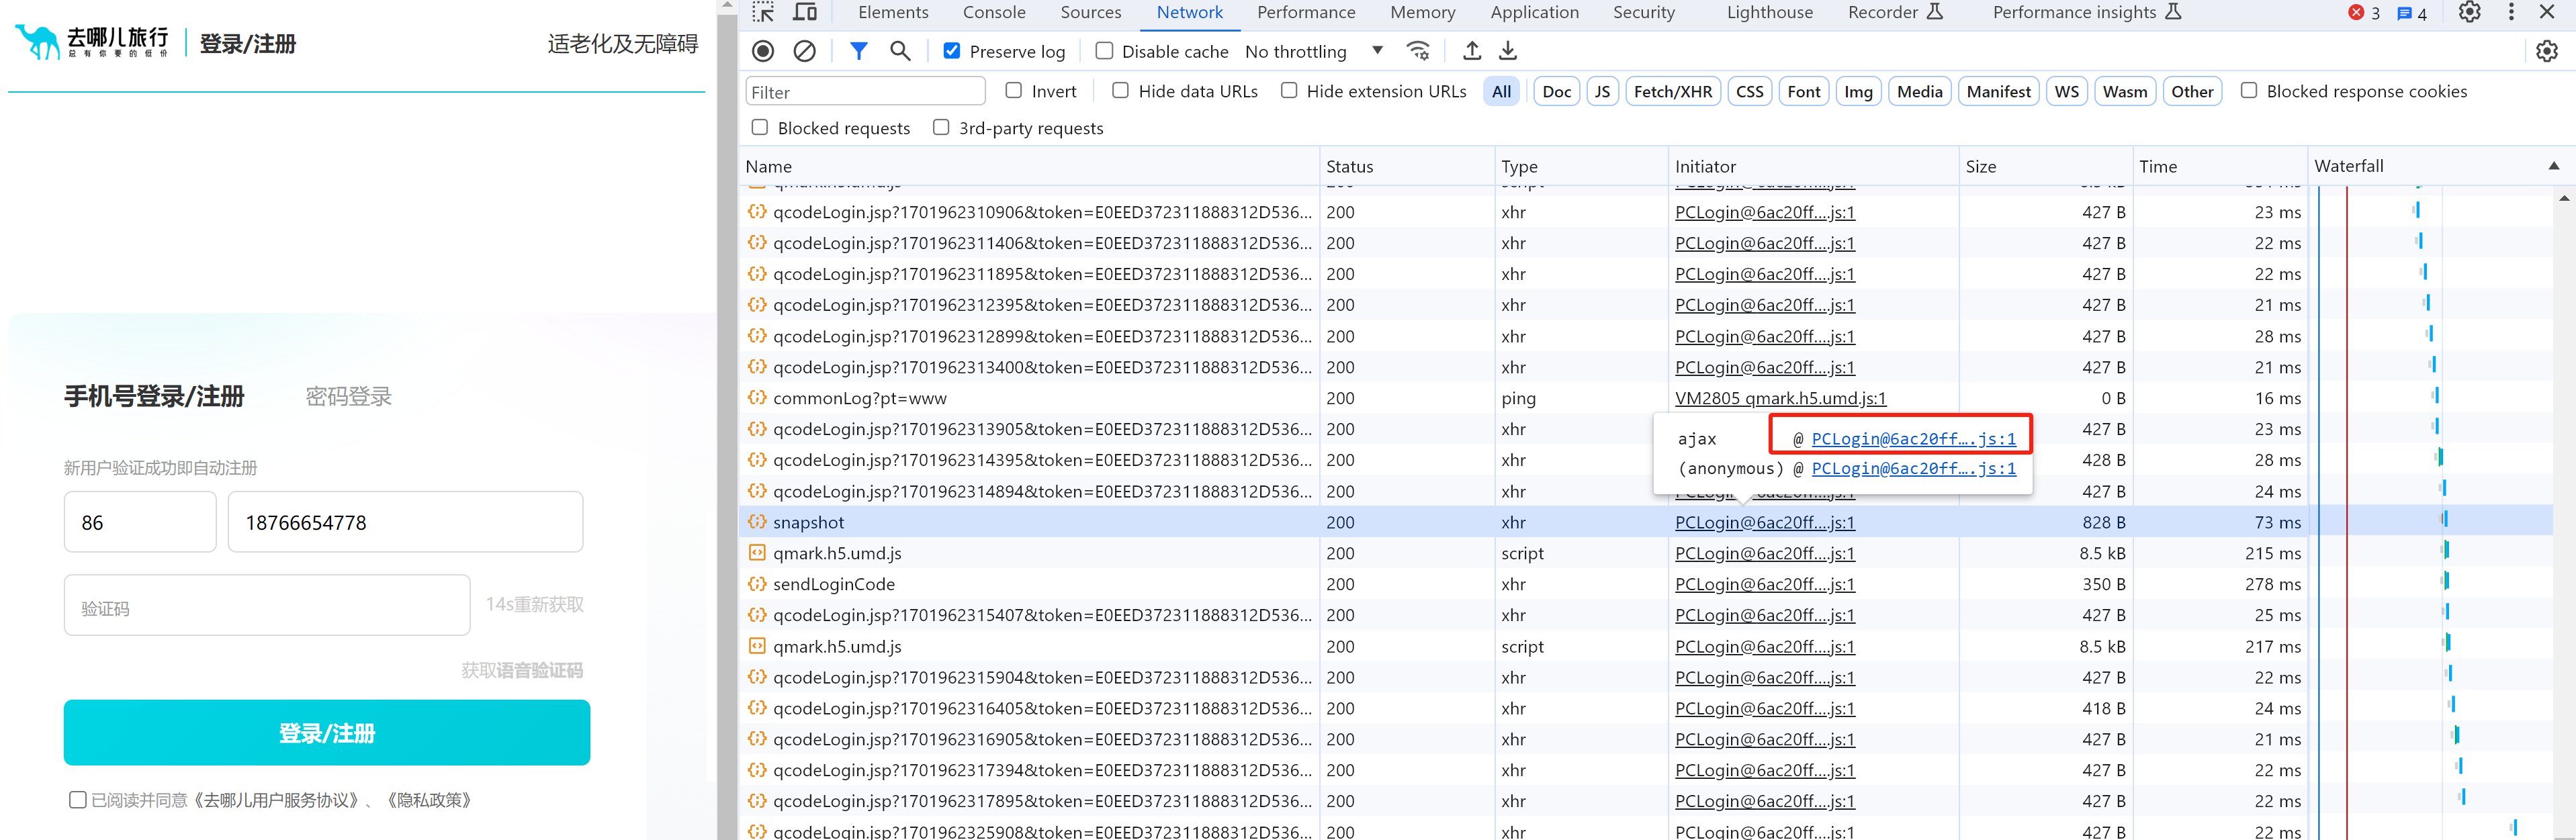The height and width of the screenshot is (840, 2576).
Task: Open the Security tab
Action: coord(1643,12)
